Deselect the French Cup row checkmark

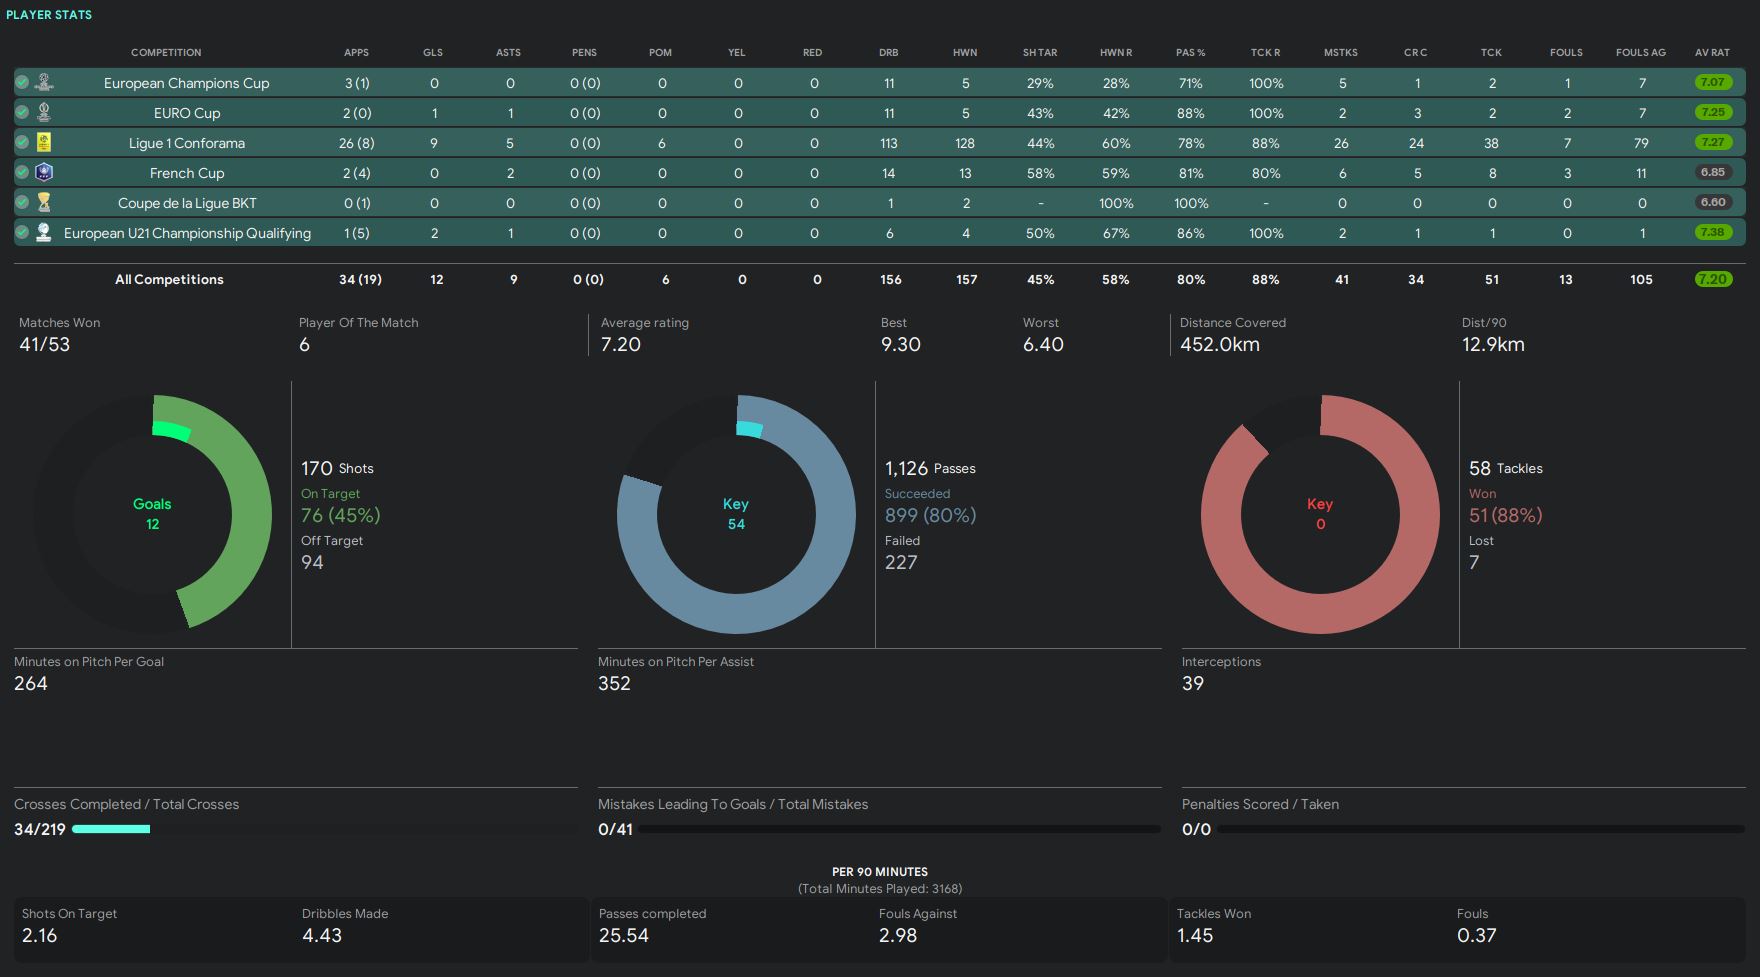pos(22,172)
